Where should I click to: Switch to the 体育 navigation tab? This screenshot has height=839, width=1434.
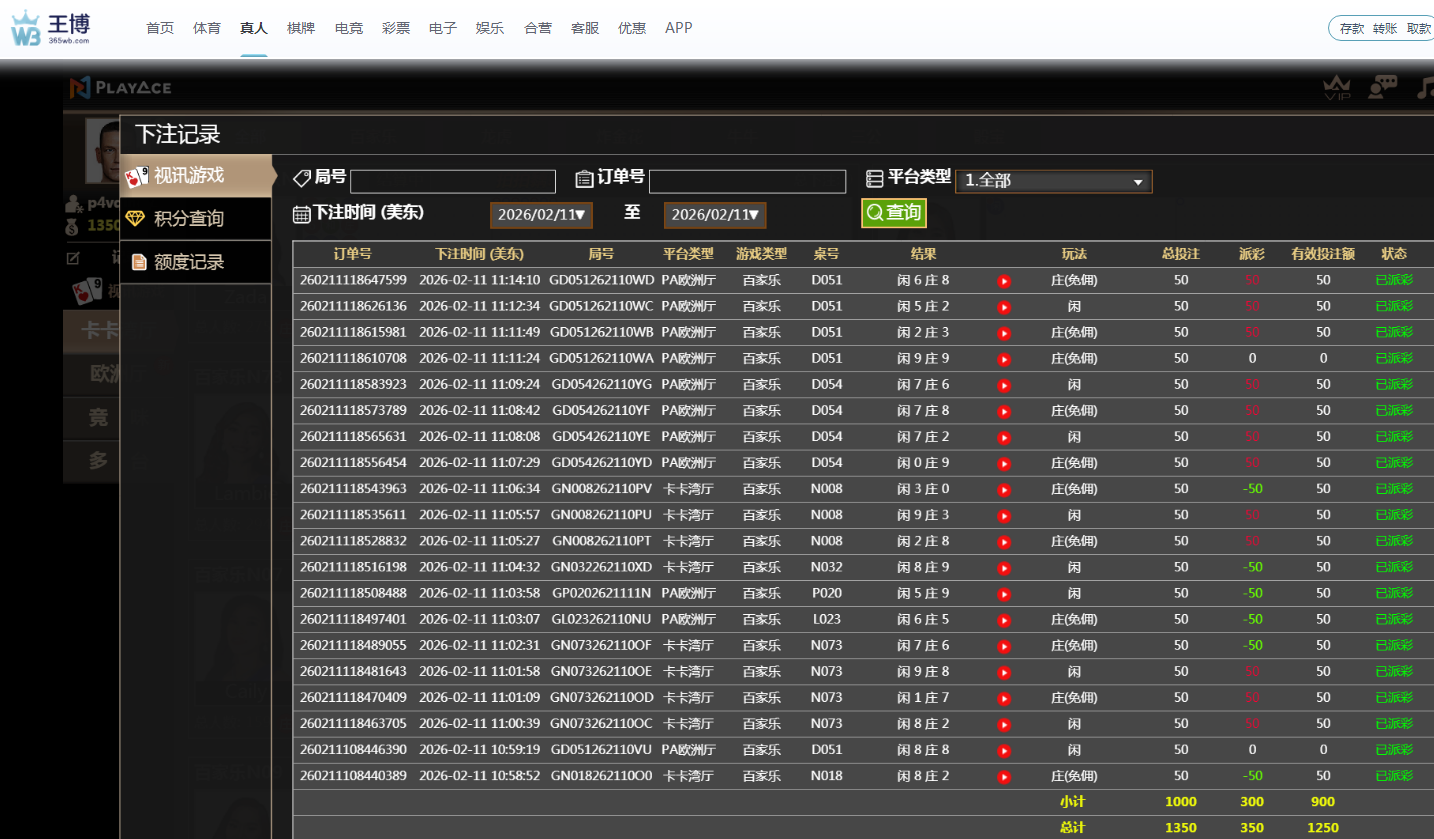(207, 27)
